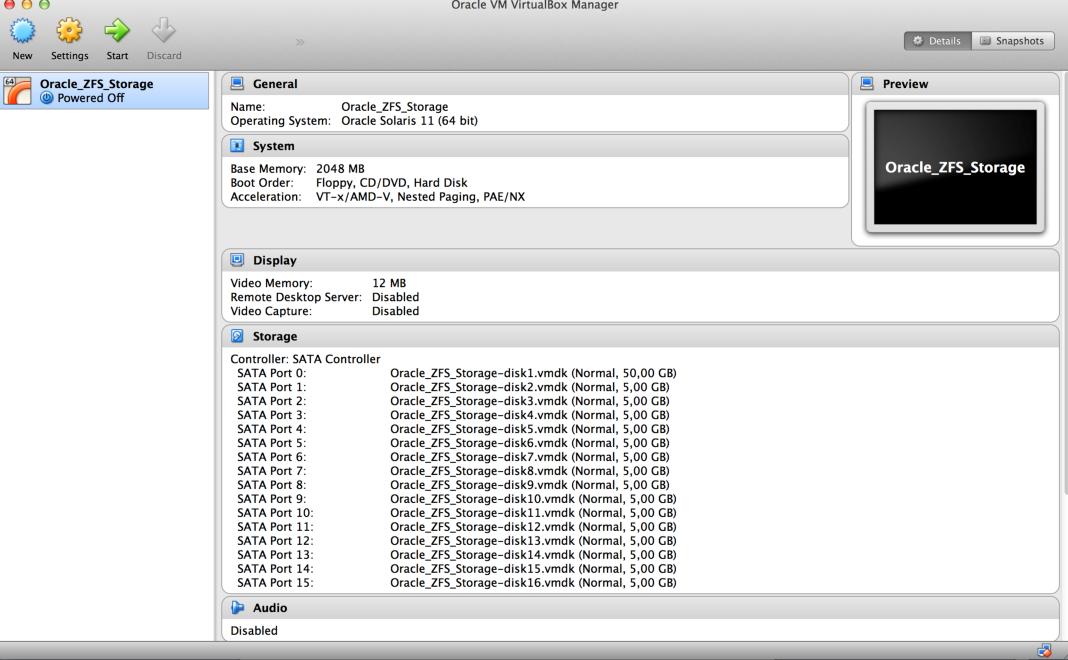Click the Display monitor icon
This screenshot has height=660, width=1068.
coord(237,260)
